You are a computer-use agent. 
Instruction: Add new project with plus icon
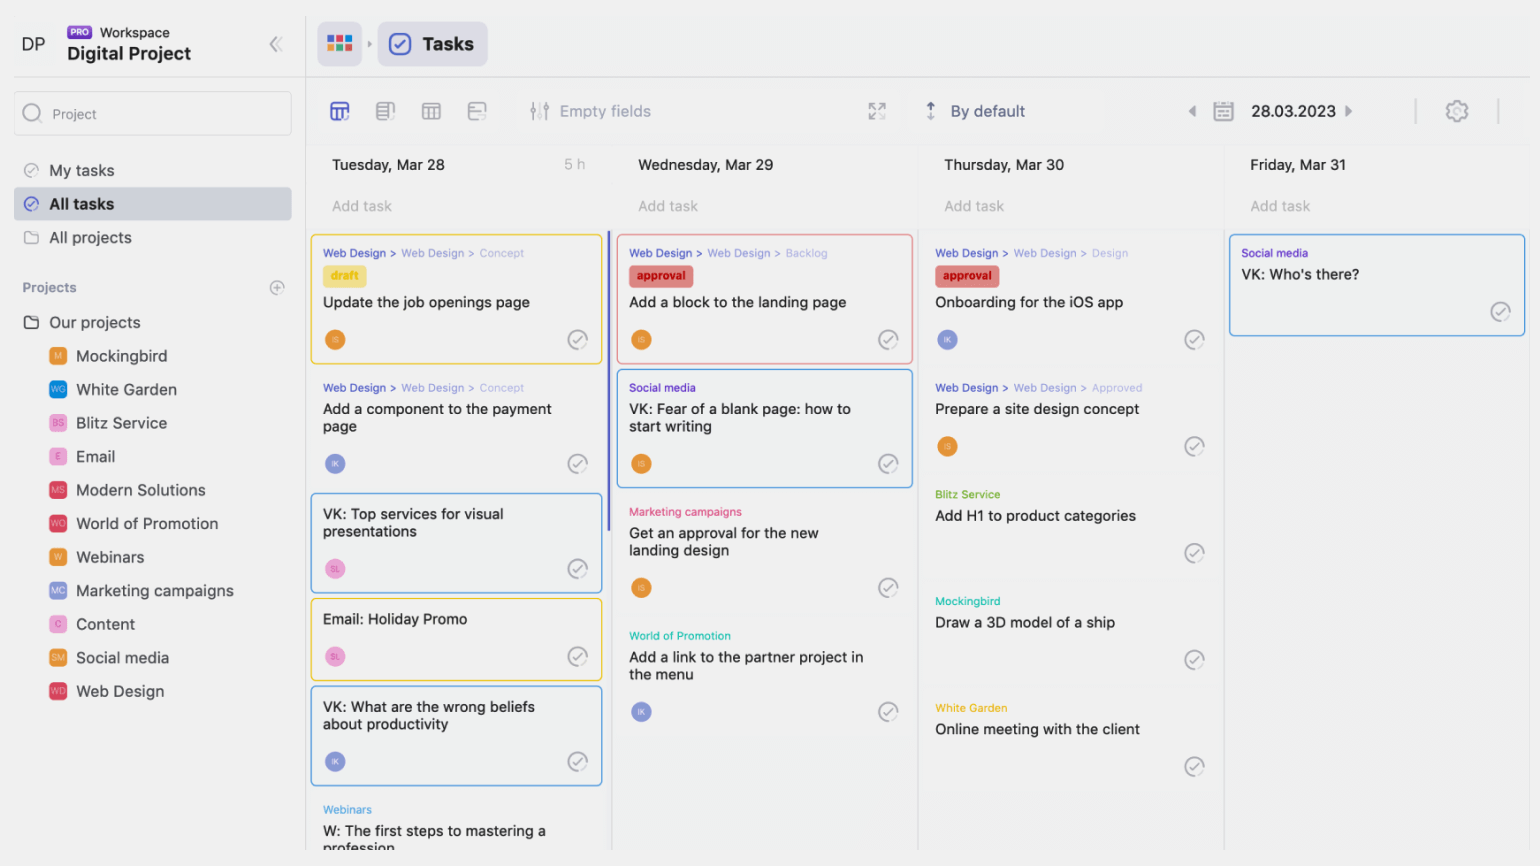[277, 288]
